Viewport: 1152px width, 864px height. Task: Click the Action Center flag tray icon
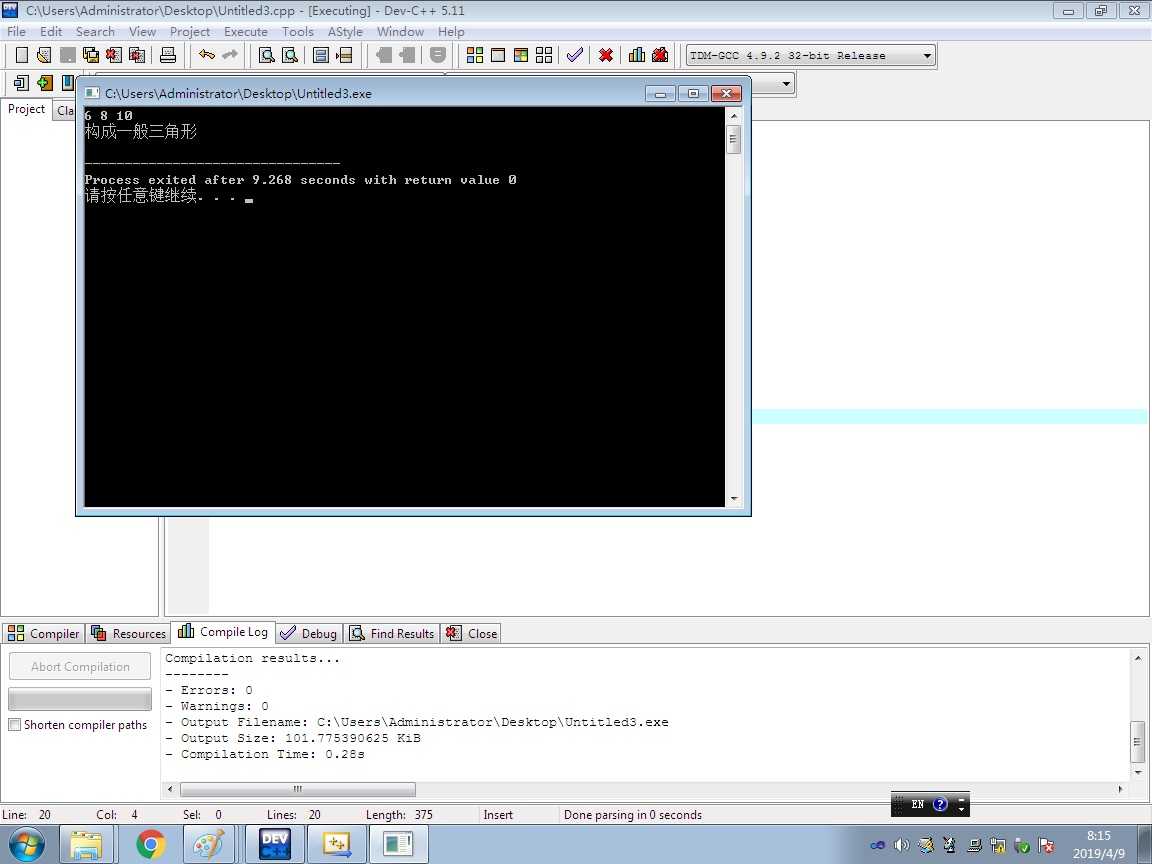pos(1047,845)
